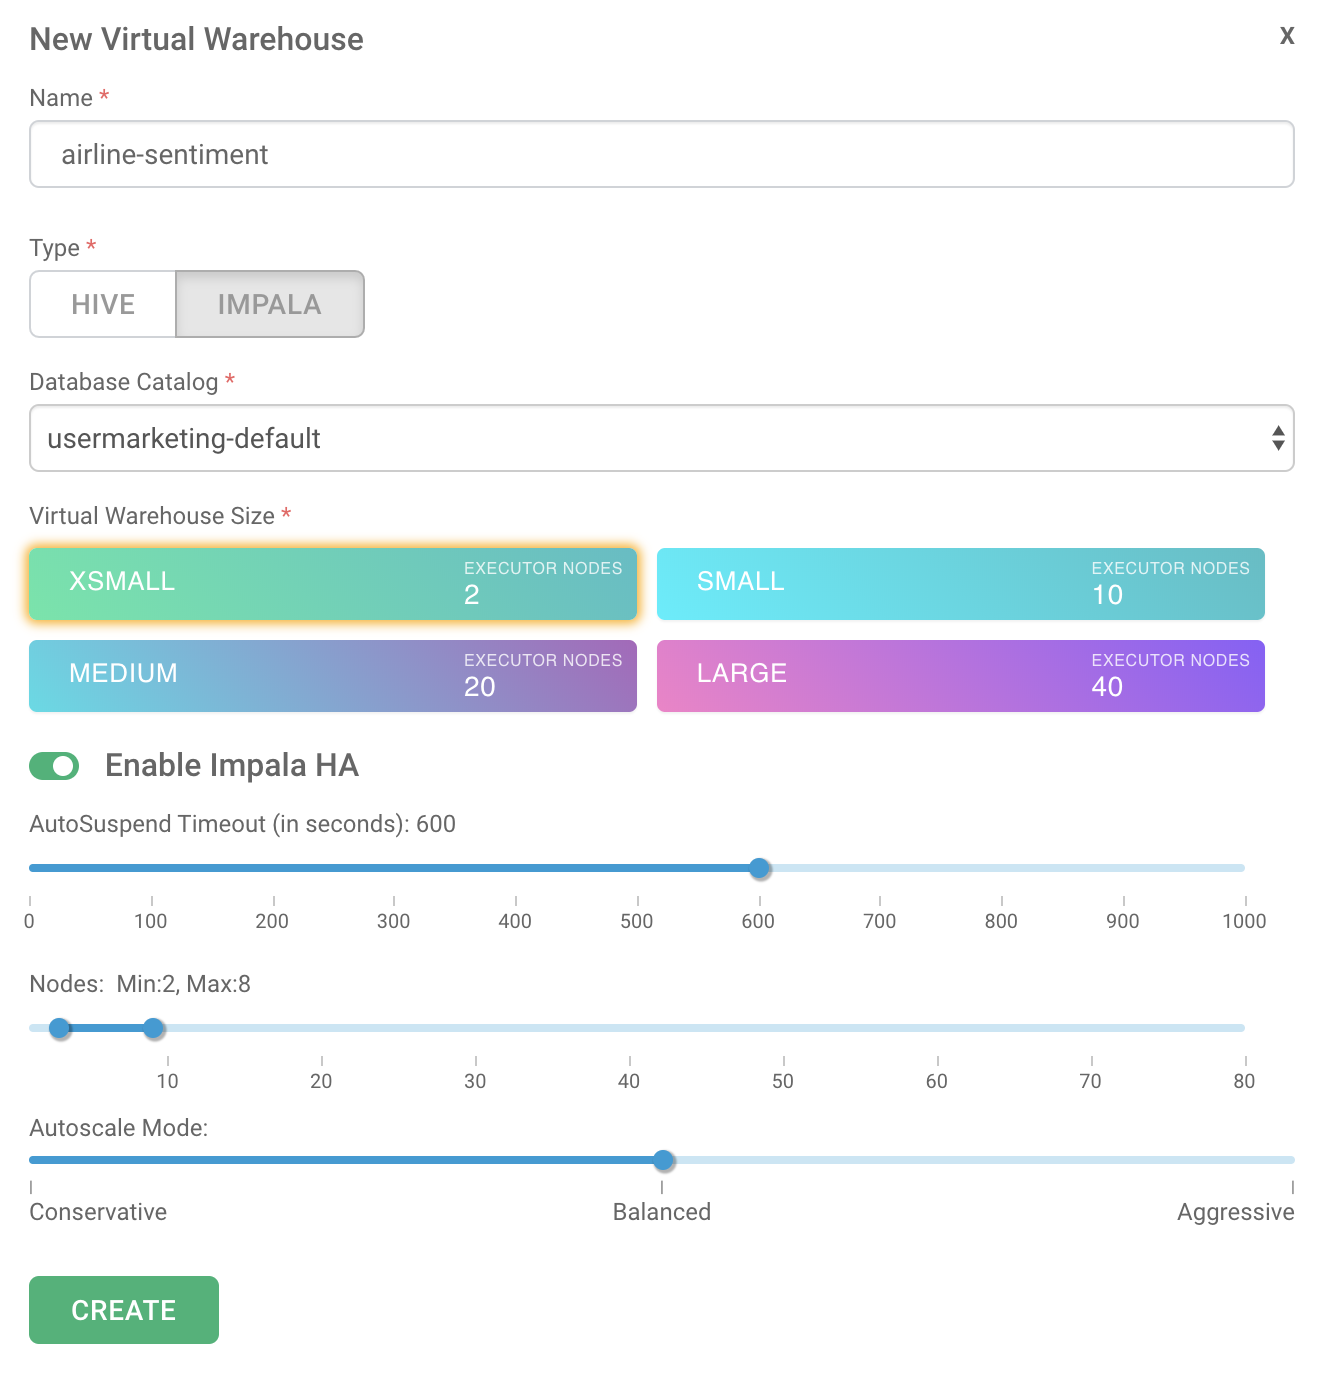Viewport: 1317px width, 1384px height.
Task: Click the SMALL card showing 10 executor nodes
Action: click(x=960, y=583)
